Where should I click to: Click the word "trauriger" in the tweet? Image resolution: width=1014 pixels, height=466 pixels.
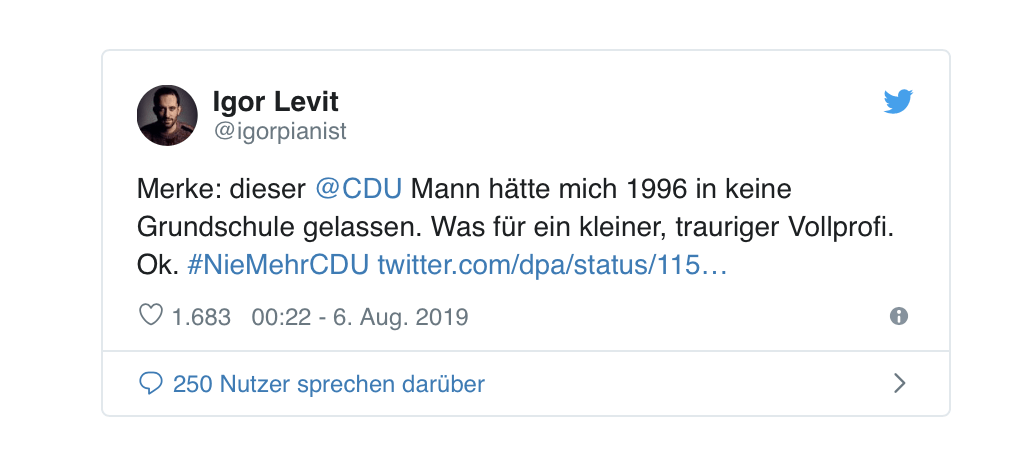pos(716,227)
